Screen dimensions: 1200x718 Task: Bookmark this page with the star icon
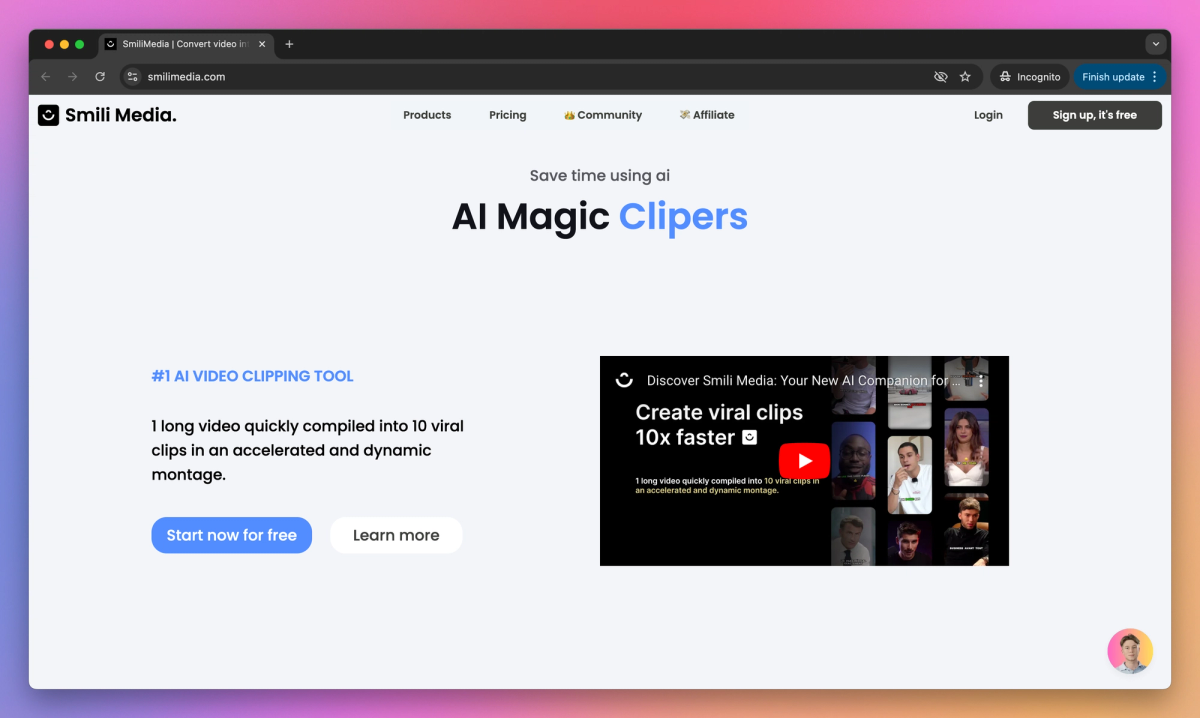pyautogui.click(x=965, y=77)
